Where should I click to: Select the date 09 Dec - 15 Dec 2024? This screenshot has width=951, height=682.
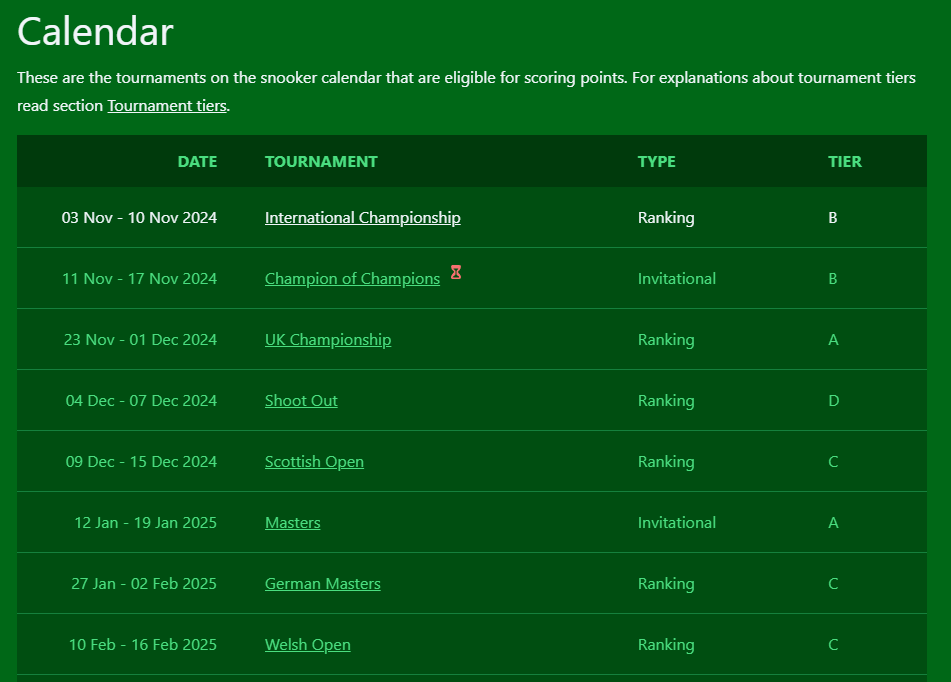[141, 462]
